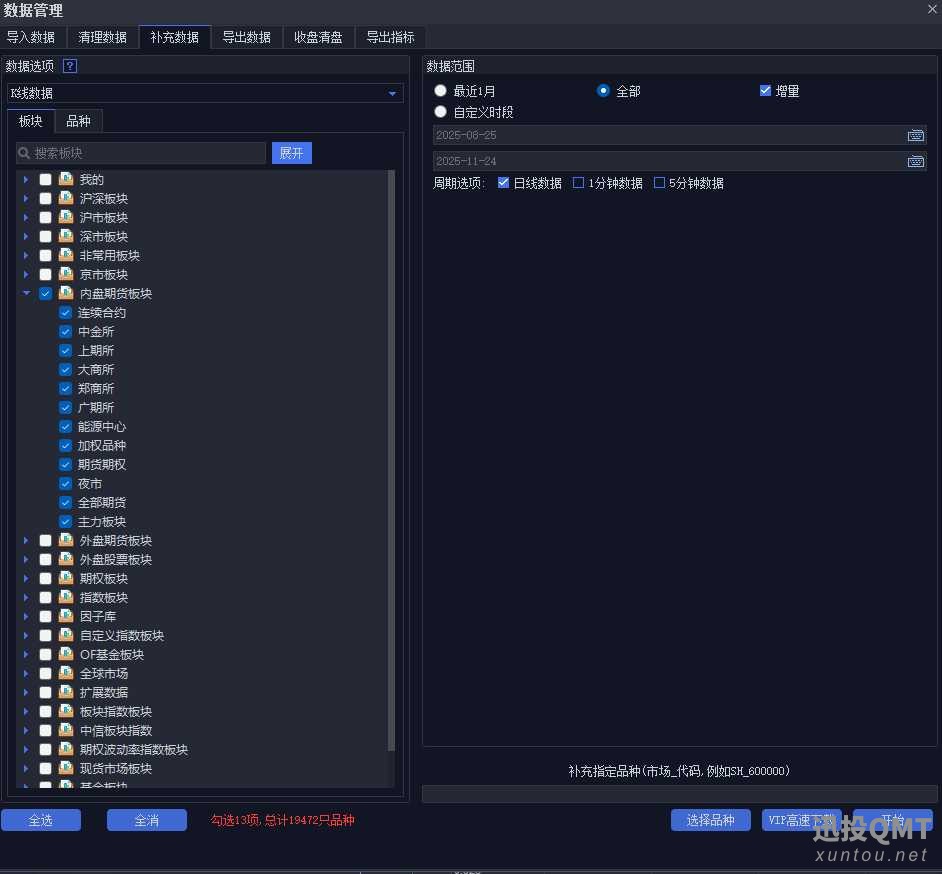Click the 补充指定品种 code input field
Image resolution: width=942 pixels, height=874 pixels.
679,794
